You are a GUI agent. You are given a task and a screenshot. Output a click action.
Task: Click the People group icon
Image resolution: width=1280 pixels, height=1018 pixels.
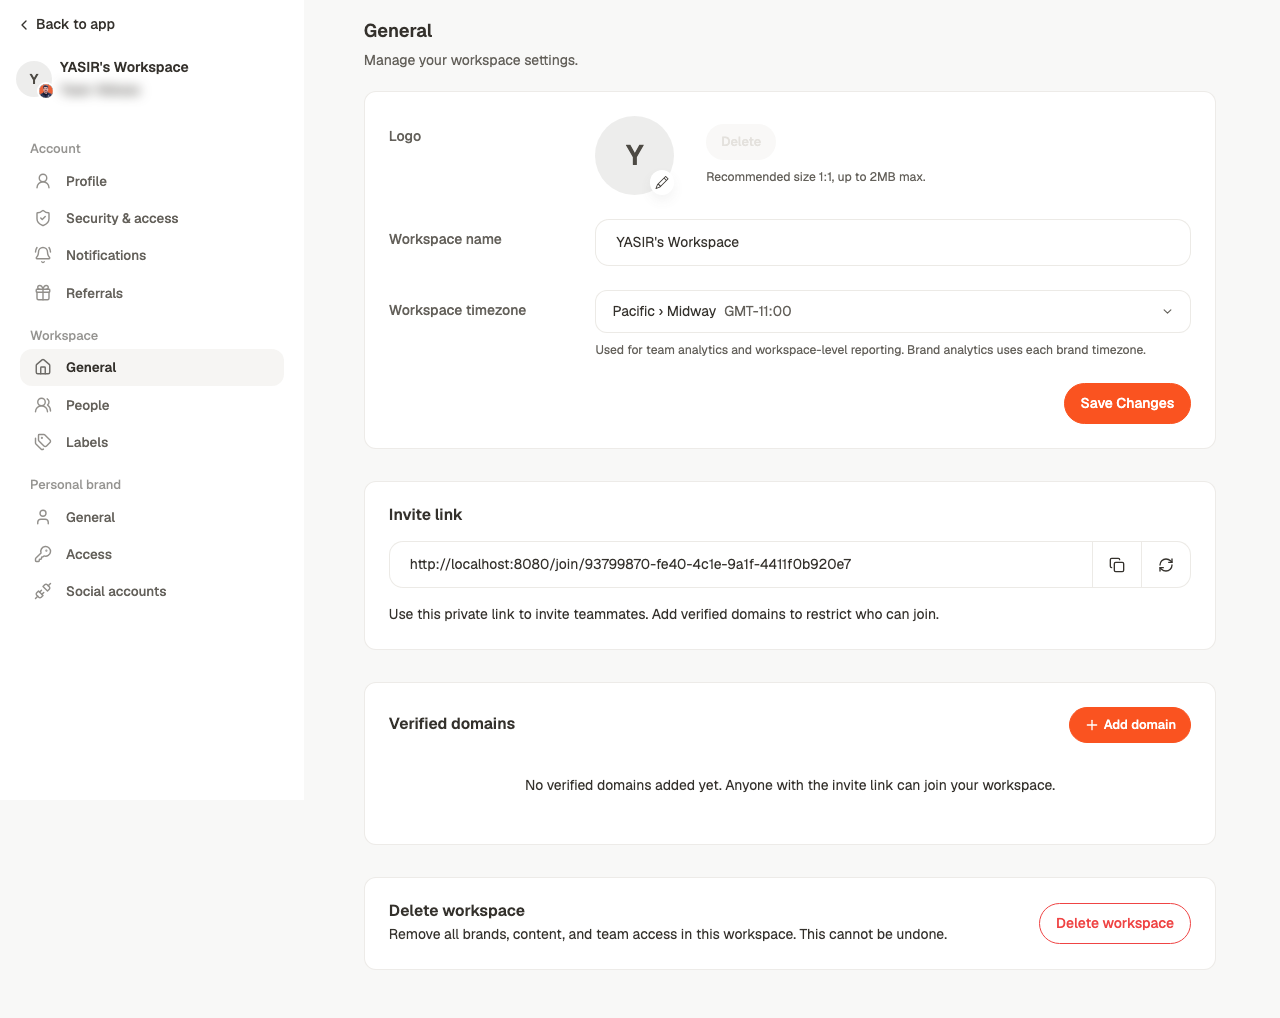[43, 405]
